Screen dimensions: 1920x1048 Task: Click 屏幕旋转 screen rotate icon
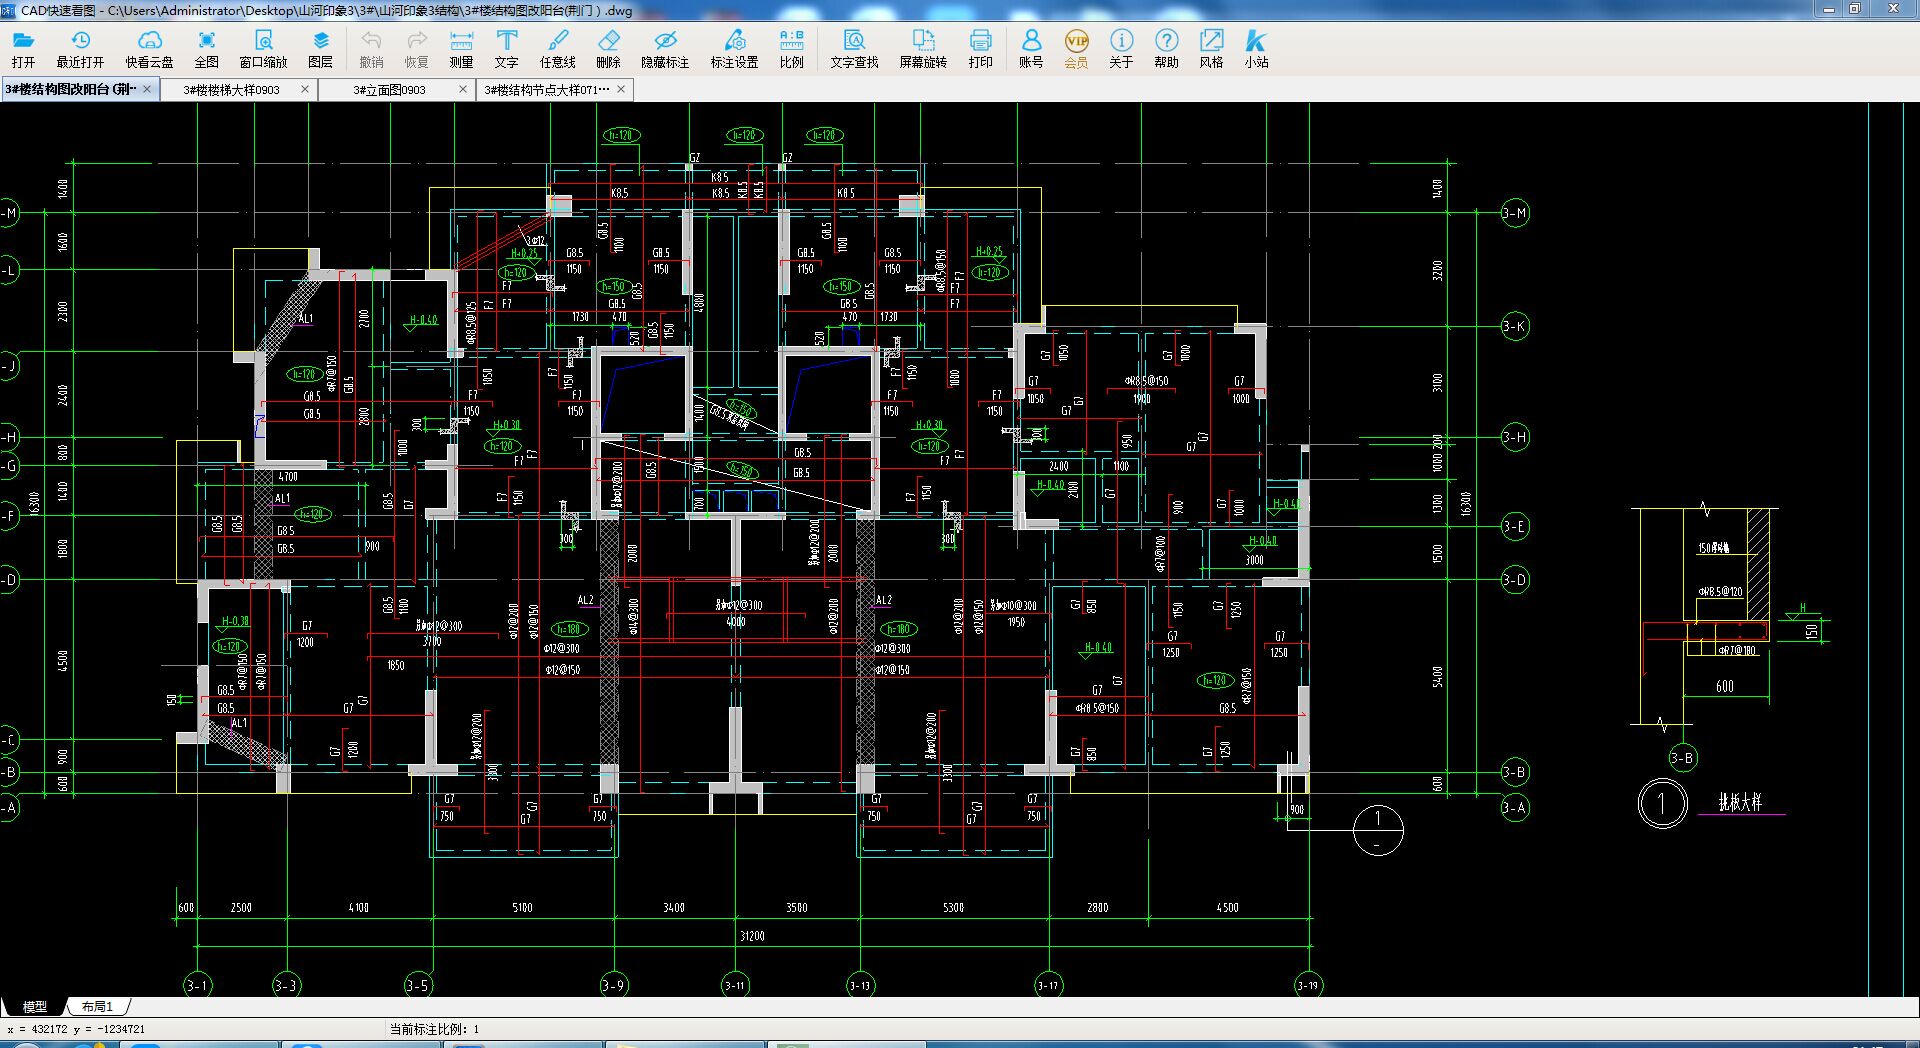[922, 48]
